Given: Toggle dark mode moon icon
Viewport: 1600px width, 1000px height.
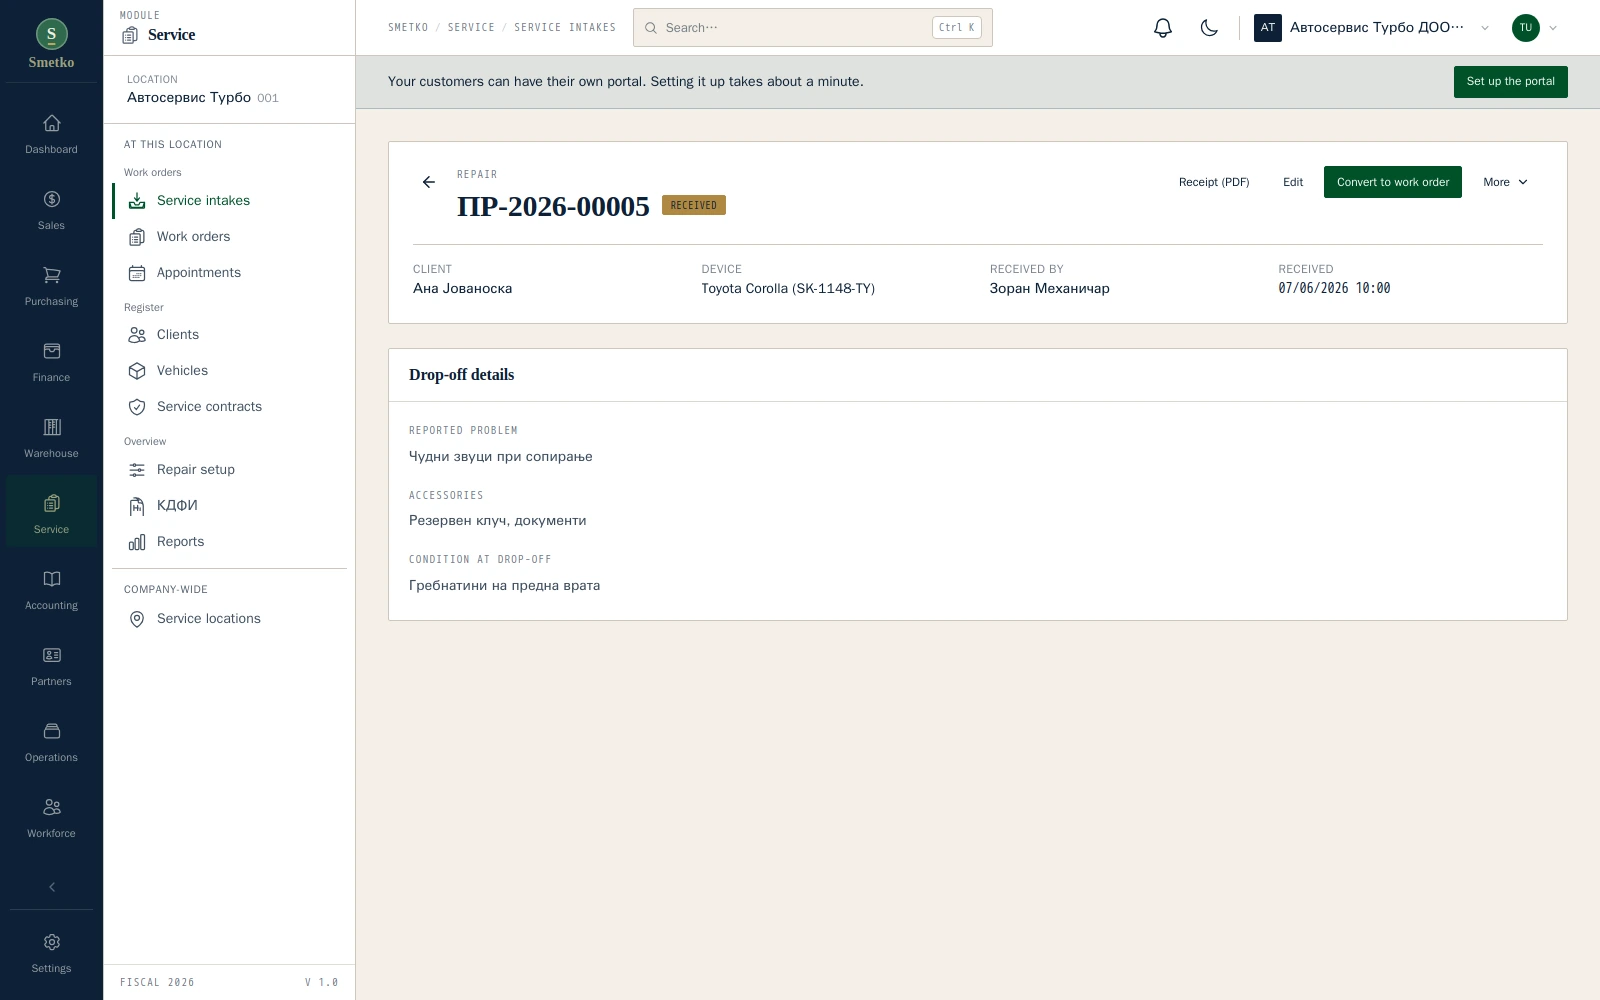Looking at the screenshot, I should click(x=1209, y=28).
